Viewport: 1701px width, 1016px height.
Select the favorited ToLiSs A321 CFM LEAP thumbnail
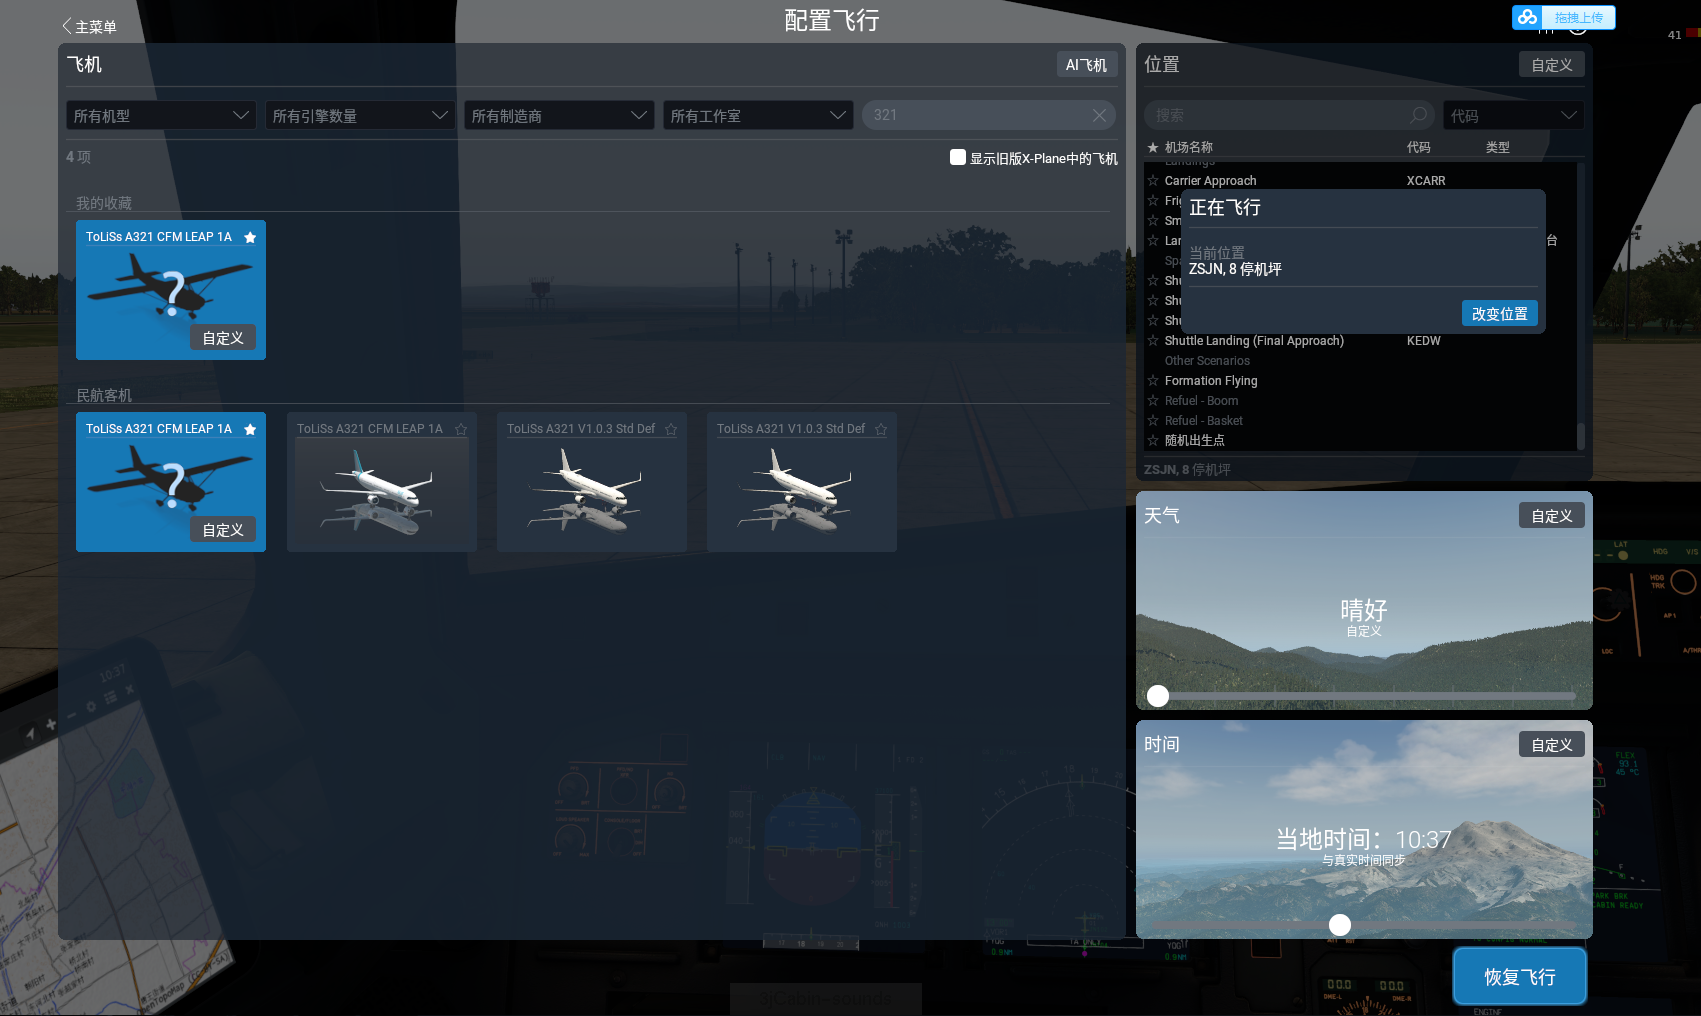[x=171, y=290]
